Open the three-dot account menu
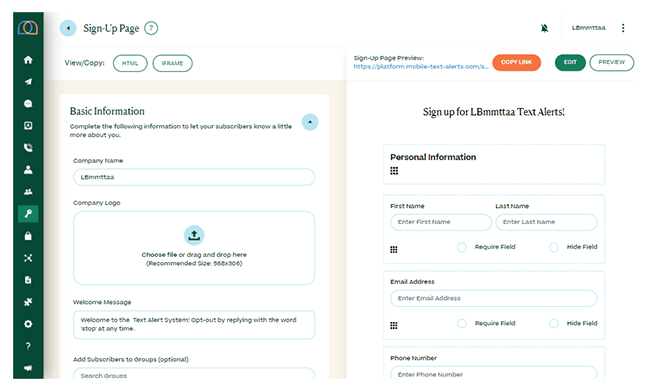The width and height of the screenshot is (649, 391). [623, 28]
